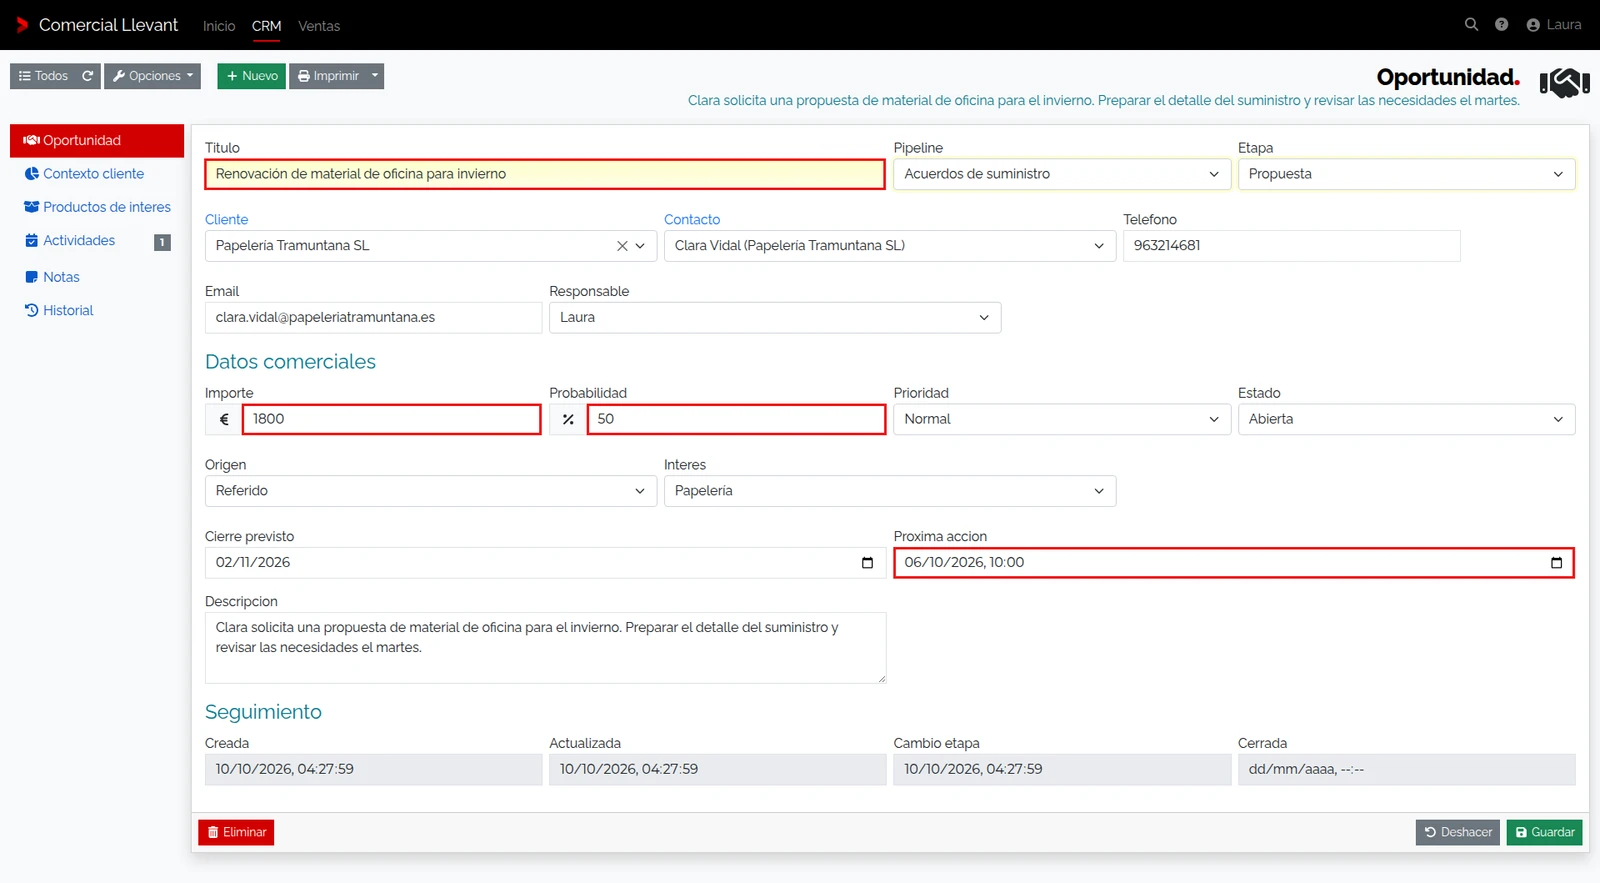Open calendar picker for Cierre previsto
1600x883 pixels.
[867, 563]
